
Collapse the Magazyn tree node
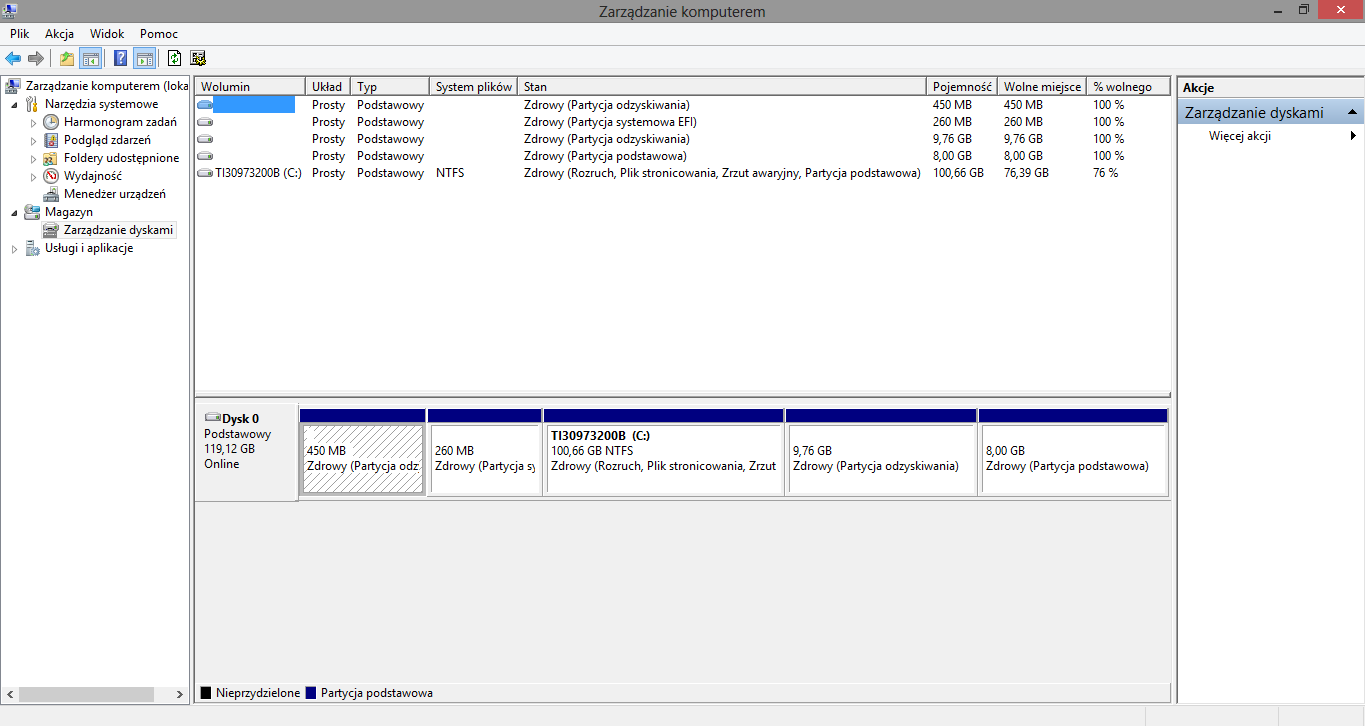point(14,213)
